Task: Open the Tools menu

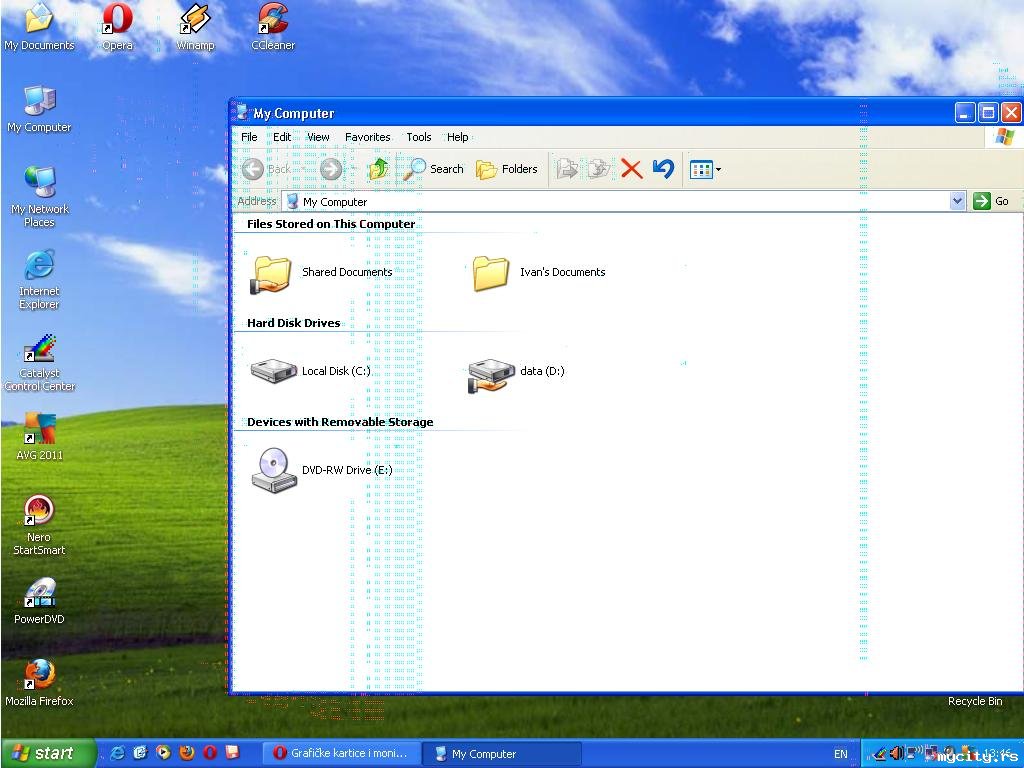Action: (418, 137)
